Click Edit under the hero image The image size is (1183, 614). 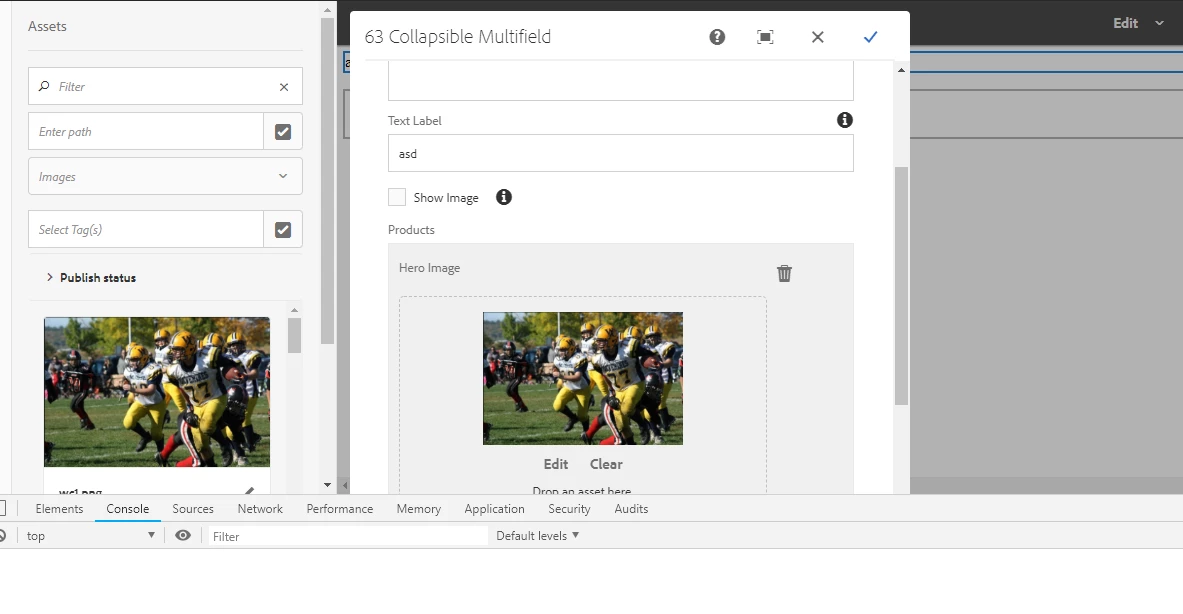coord(556,464)
